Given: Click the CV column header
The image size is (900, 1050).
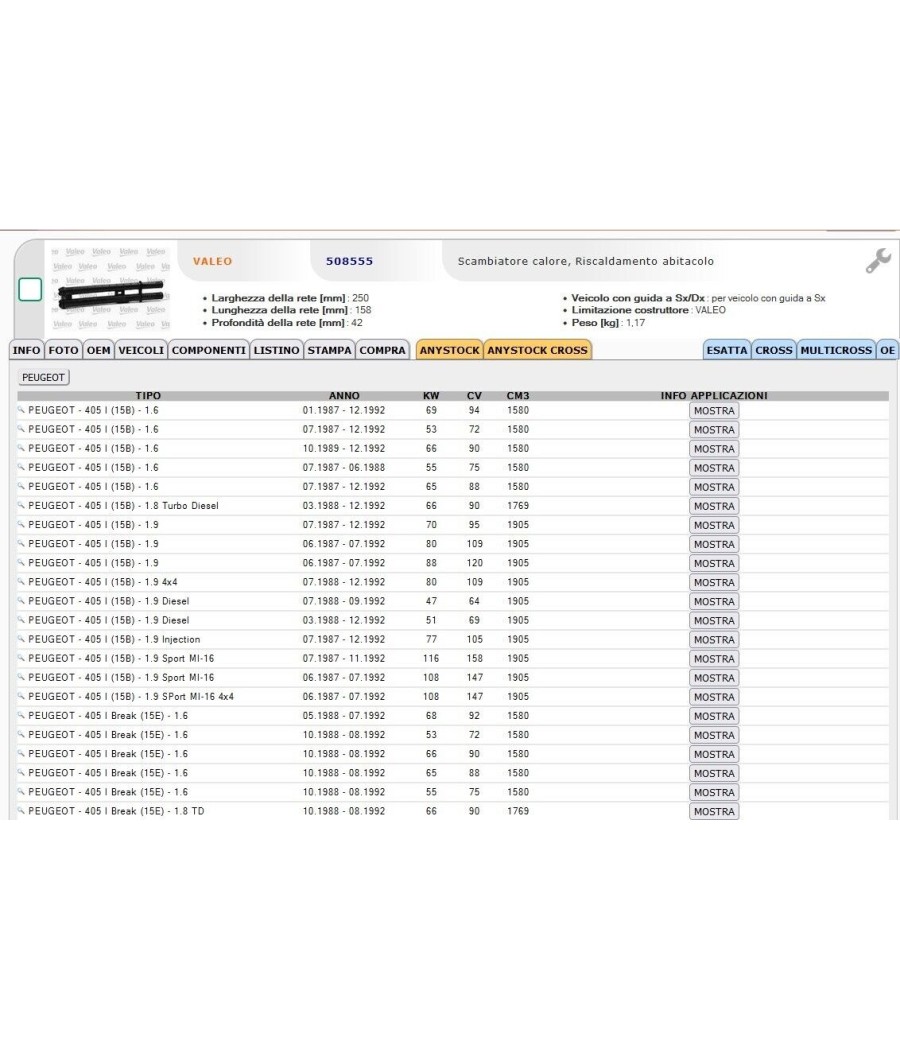Looking at the screenshot, I should 474,396.
